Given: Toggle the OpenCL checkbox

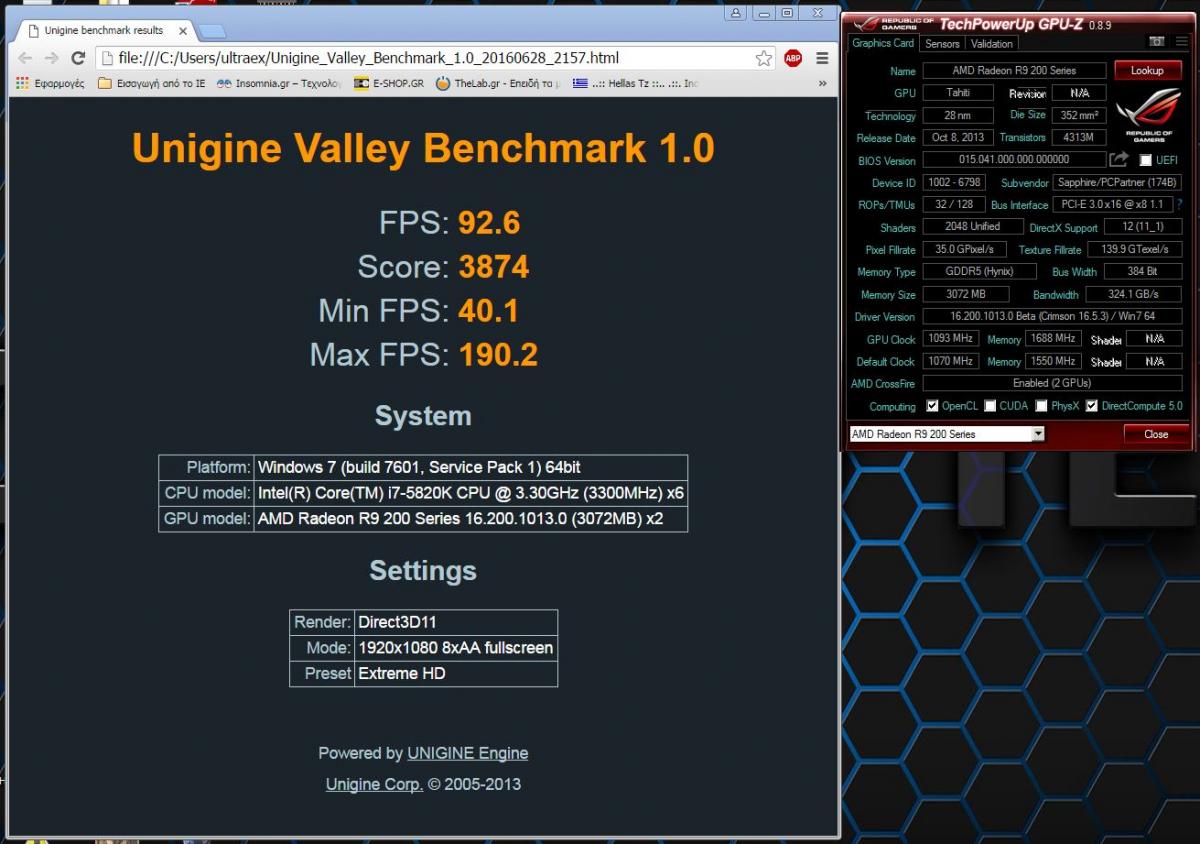Looking at the screenshot, I should [x=932, y=406].
